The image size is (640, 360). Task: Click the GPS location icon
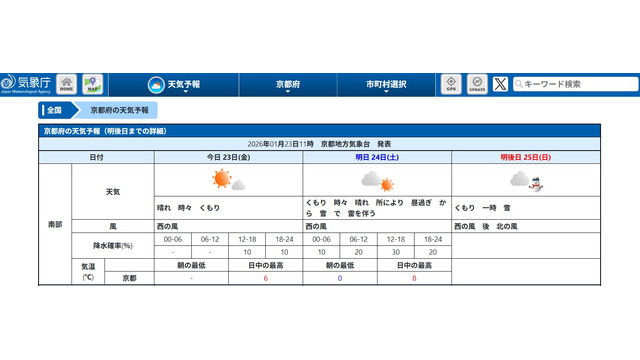(451, 84)
